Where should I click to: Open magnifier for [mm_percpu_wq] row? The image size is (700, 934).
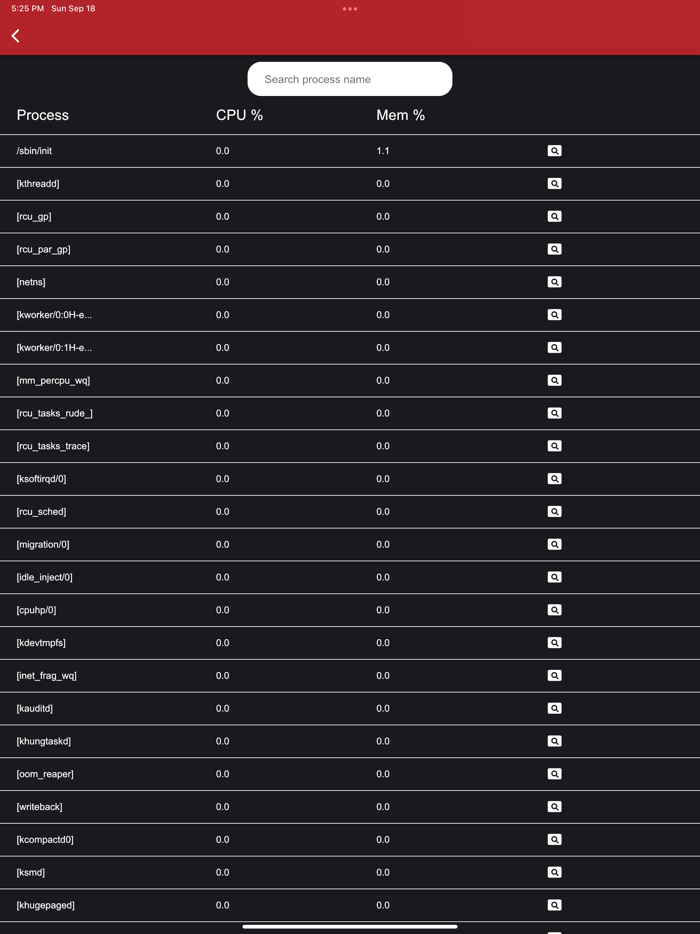point(554,380)
